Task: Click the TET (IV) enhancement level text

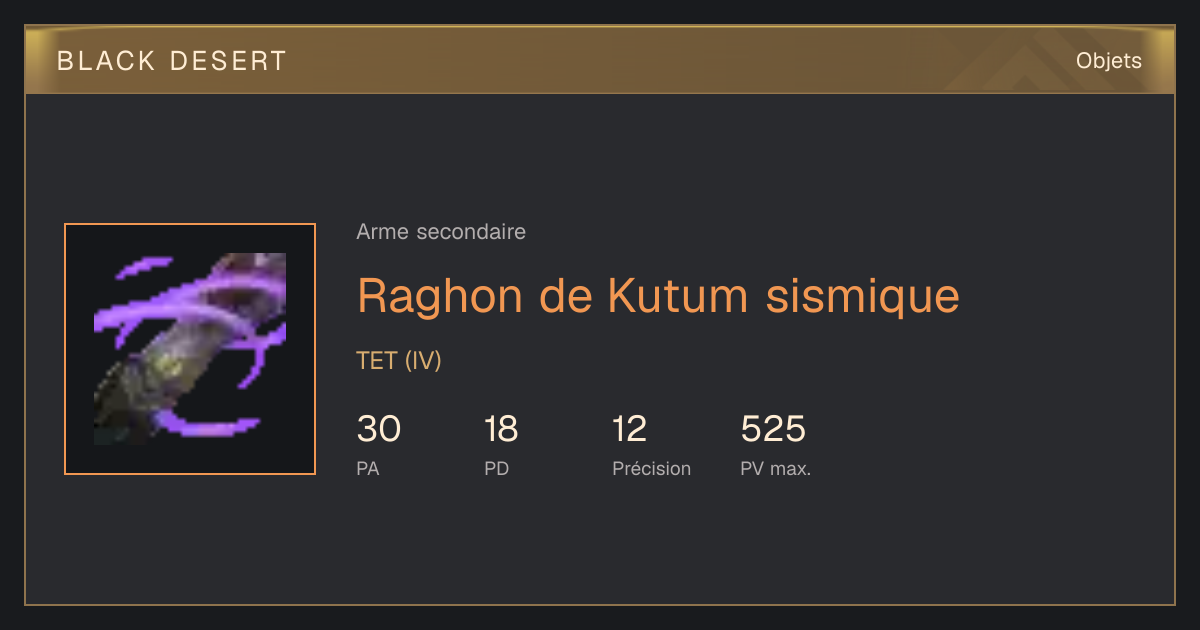Action: tap(399, 361)
